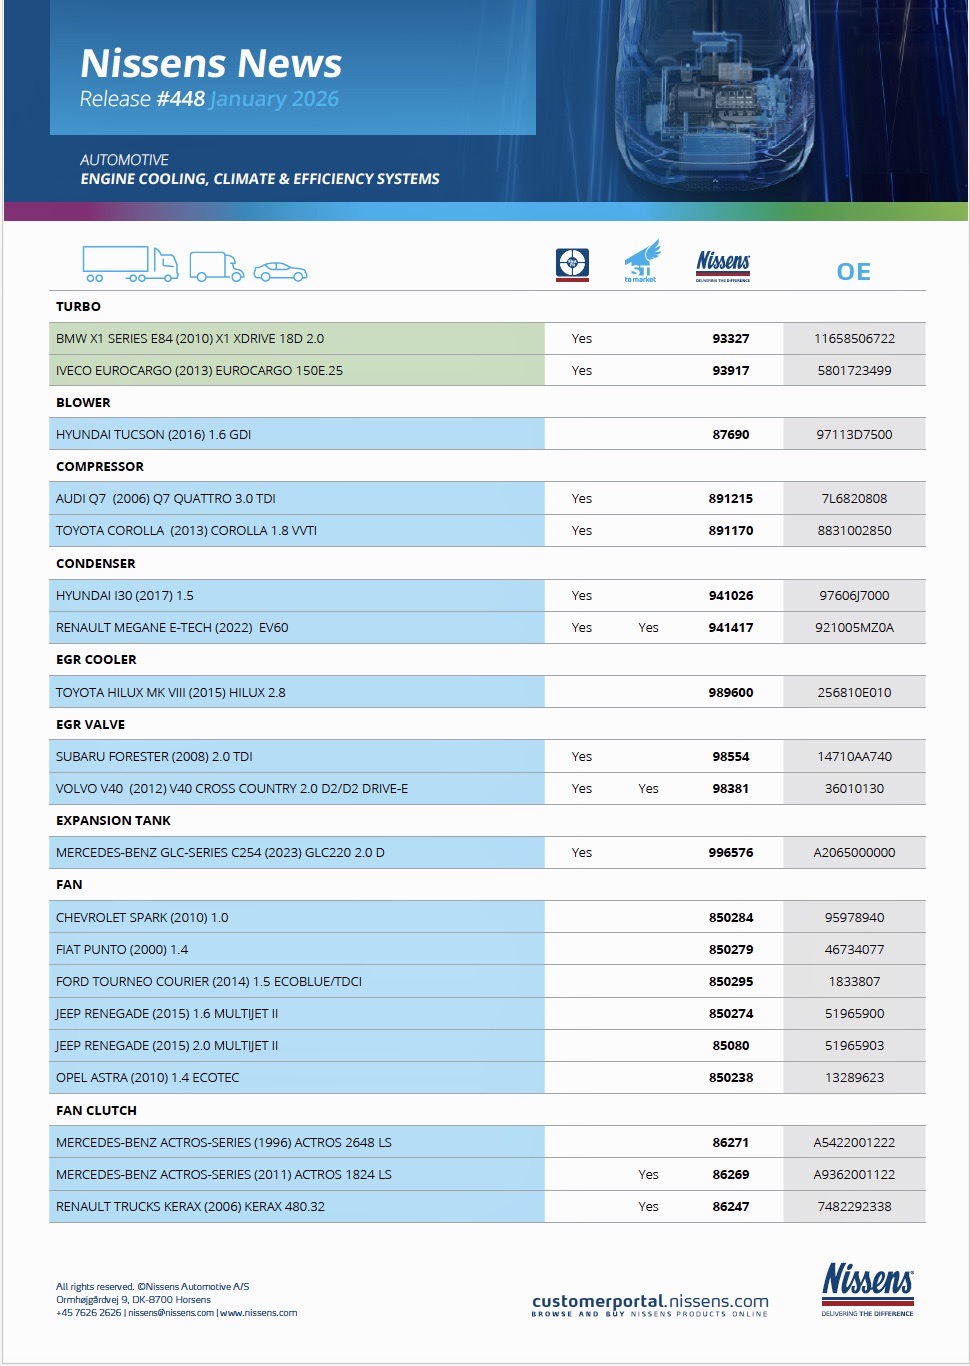Click the Nissens logo in the footer
Viewport: 970px width, 1366px height.
867,1289
